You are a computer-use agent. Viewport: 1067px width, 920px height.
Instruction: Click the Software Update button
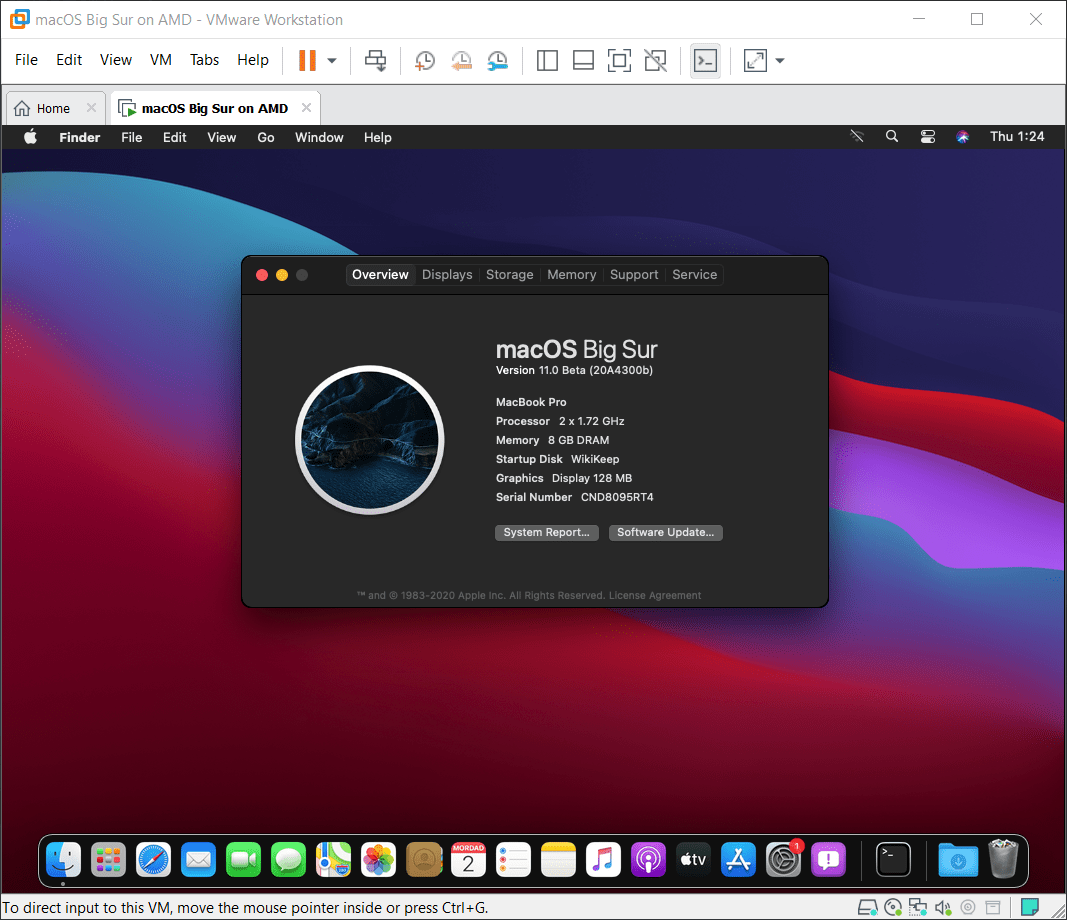click(x=666, y=532)
